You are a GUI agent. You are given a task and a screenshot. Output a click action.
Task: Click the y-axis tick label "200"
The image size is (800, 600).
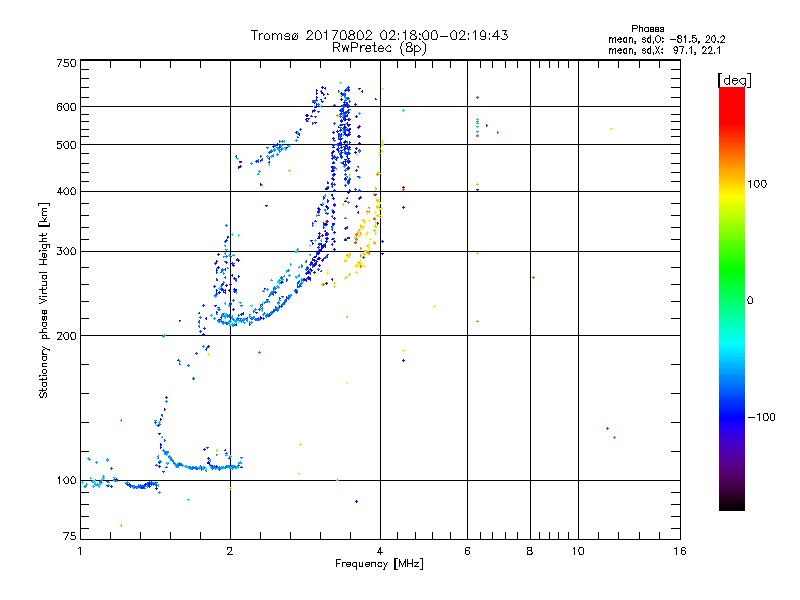tap(66, 336)
